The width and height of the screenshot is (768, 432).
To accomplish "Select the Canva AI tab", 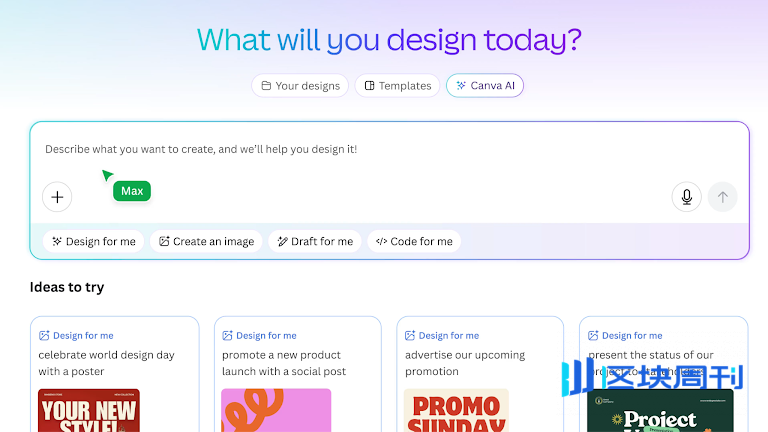I will pos(485,86).
